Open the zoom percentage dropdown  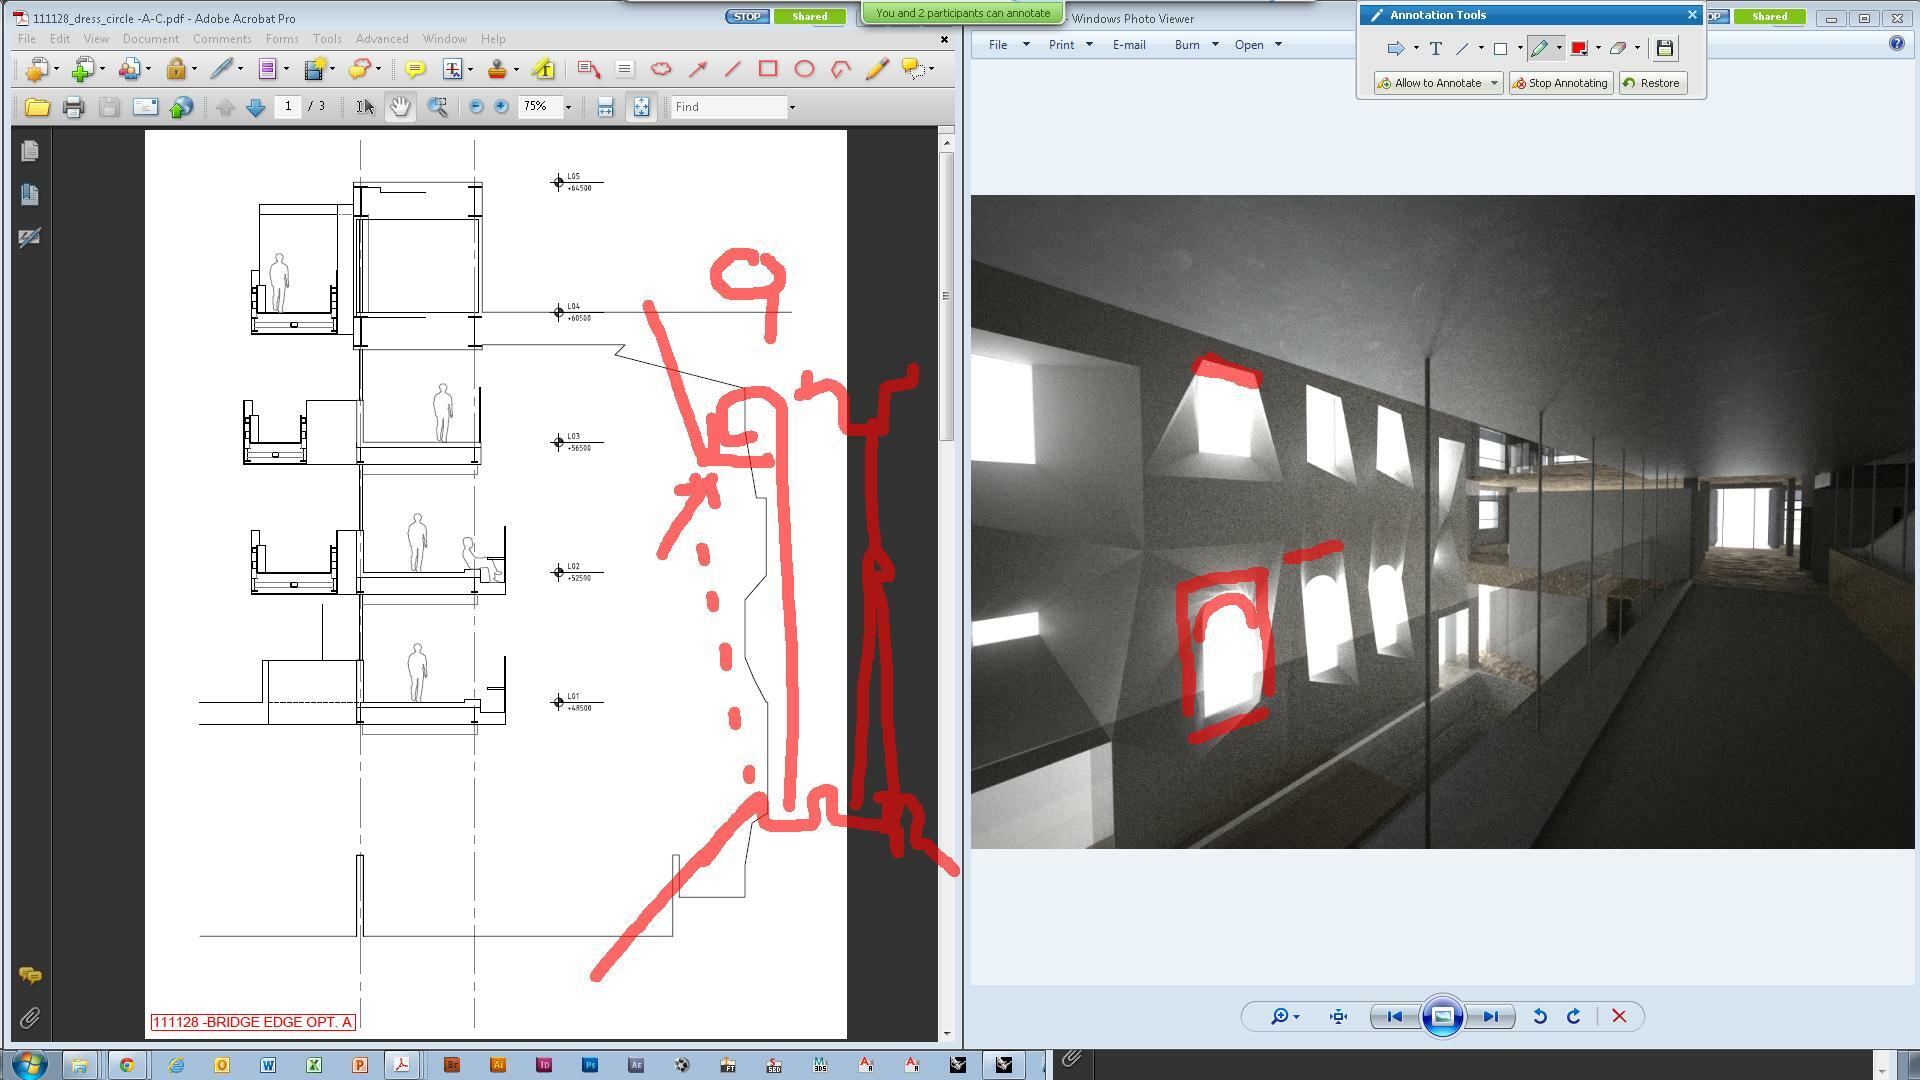tap(568, 107)
